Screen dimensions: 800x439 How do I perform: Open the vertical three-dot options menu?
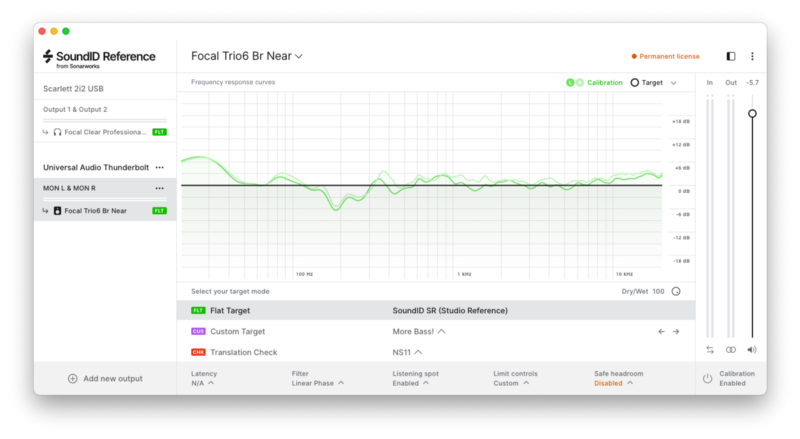752,56
